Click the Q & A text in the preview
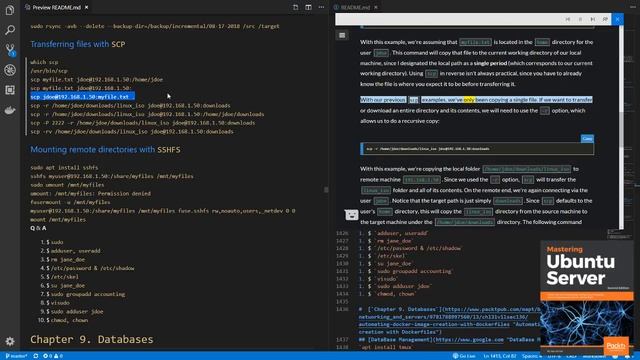This screenshot has width=640, height=360. (38, 228)
